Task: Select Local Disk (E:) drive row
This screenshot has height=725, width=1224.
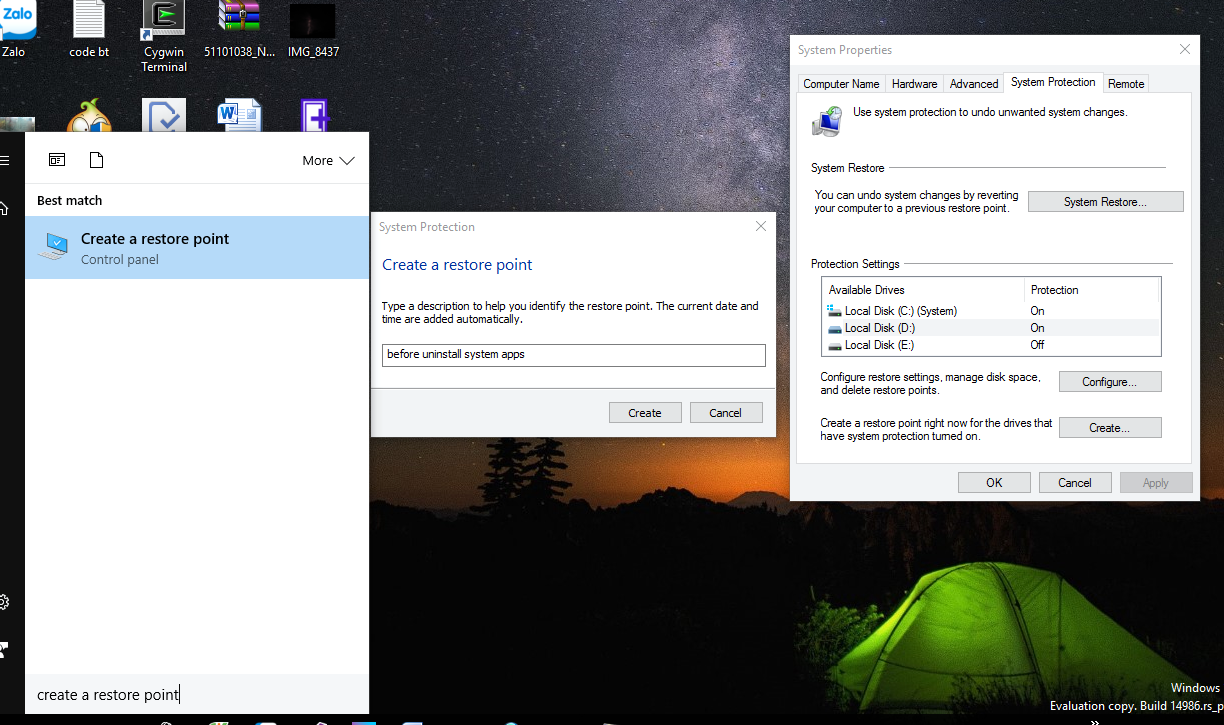Action: (x=989, y=345)
